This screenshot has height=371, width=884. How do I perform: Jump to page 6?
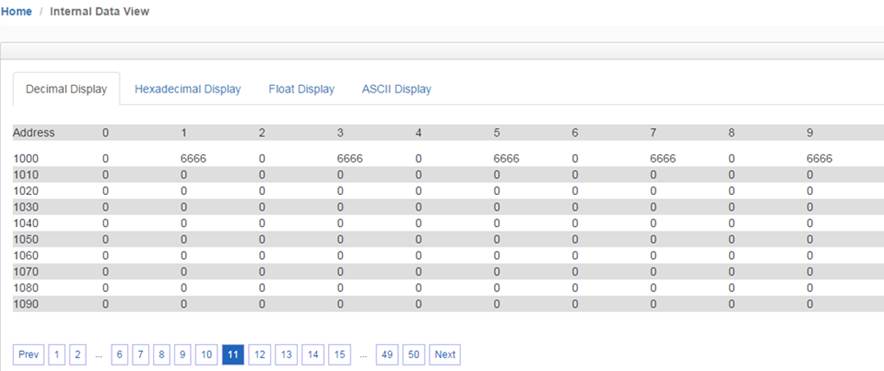point(119,355)
